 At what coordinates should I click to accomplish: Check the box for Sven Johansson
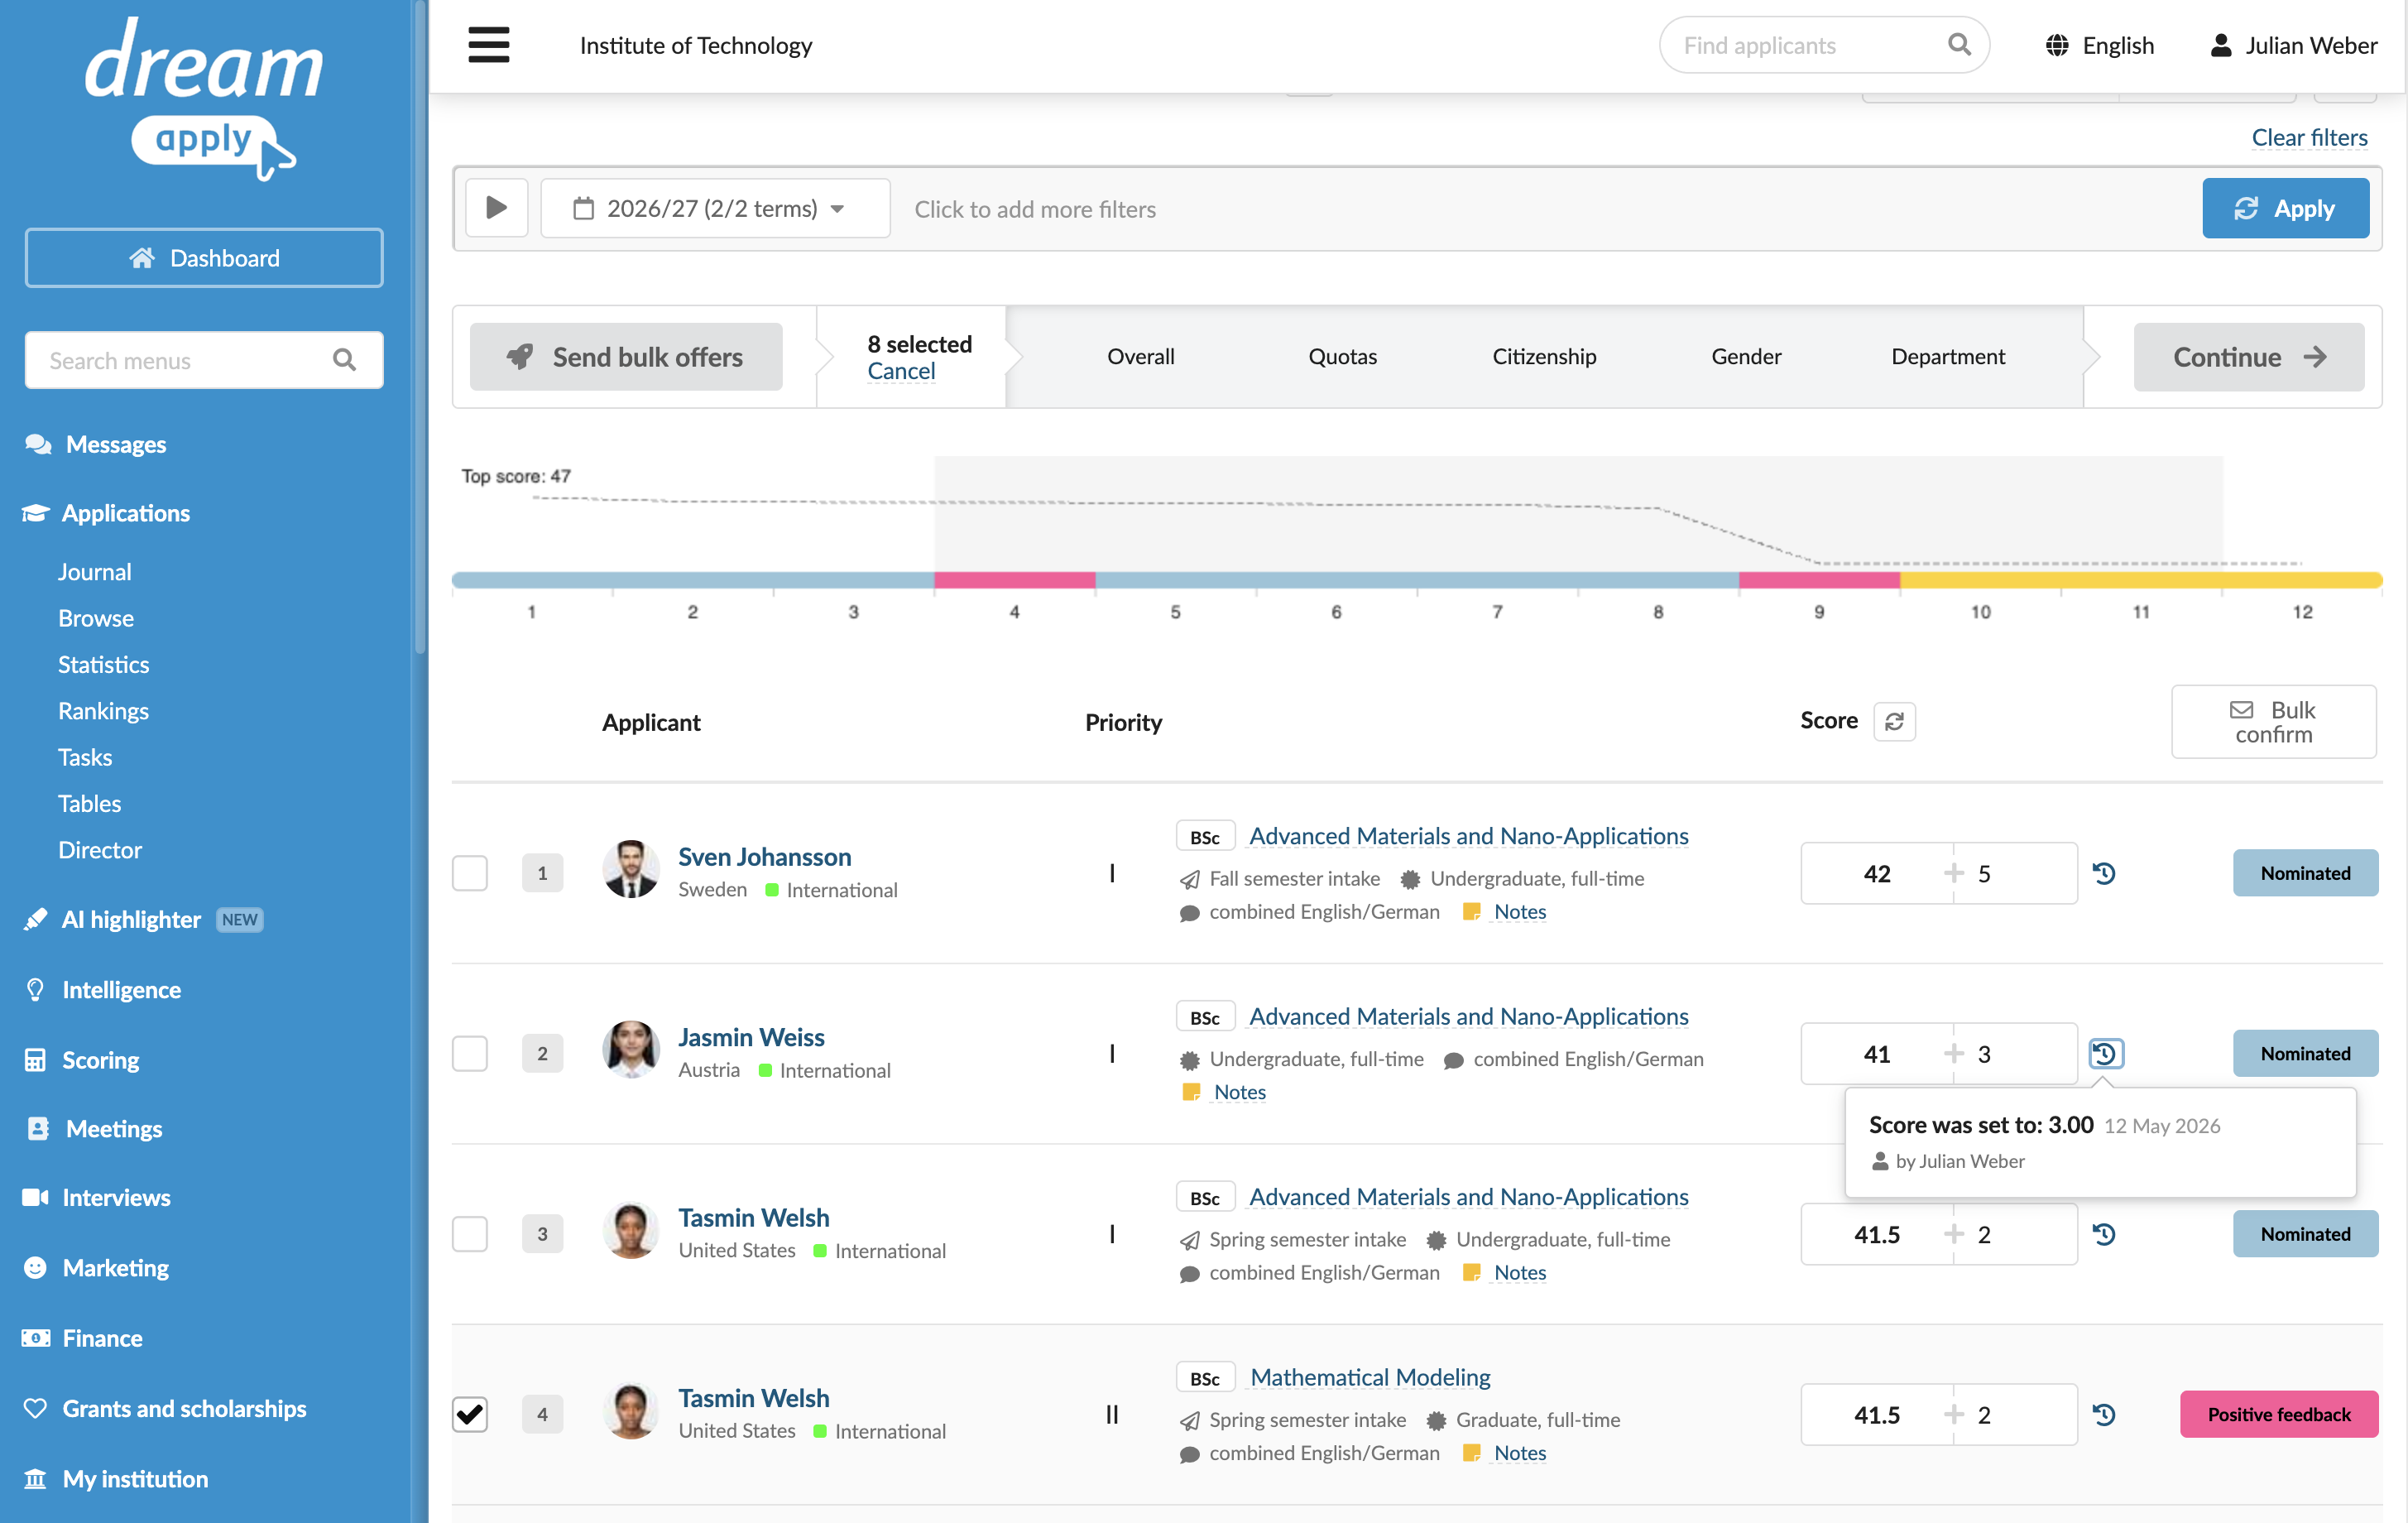tap(470, 873)
